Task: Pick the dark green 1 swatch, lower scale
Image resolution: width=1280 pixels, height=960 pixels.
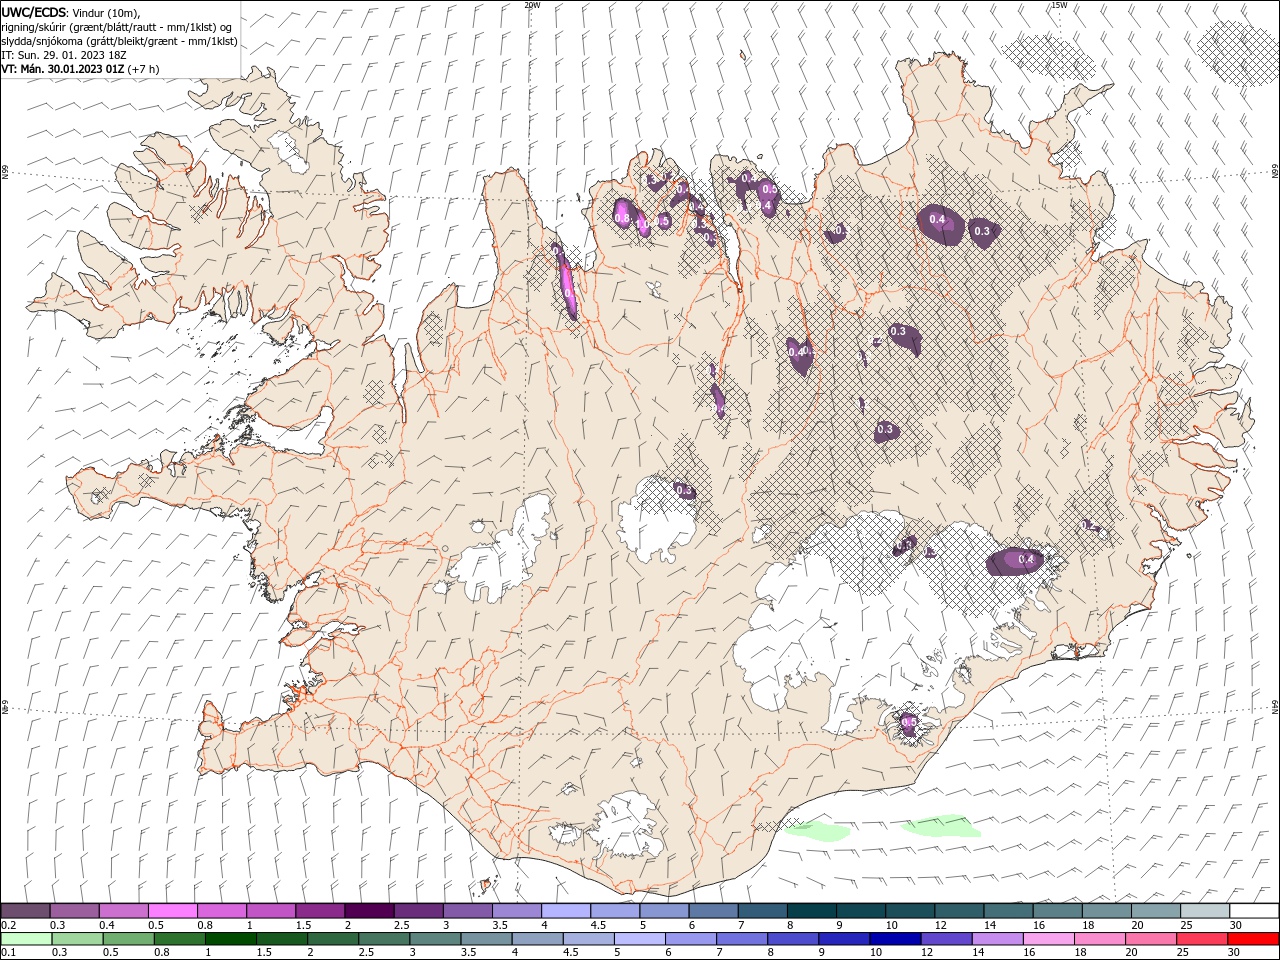Action: coord(231,939)
